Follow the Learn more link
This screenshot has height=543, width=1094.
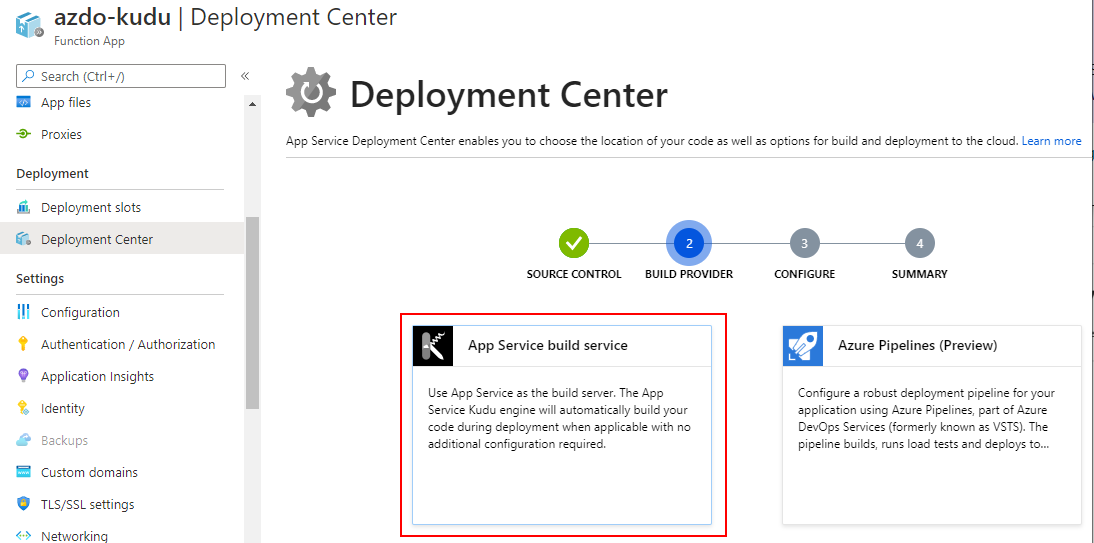tap(1051, 141)
